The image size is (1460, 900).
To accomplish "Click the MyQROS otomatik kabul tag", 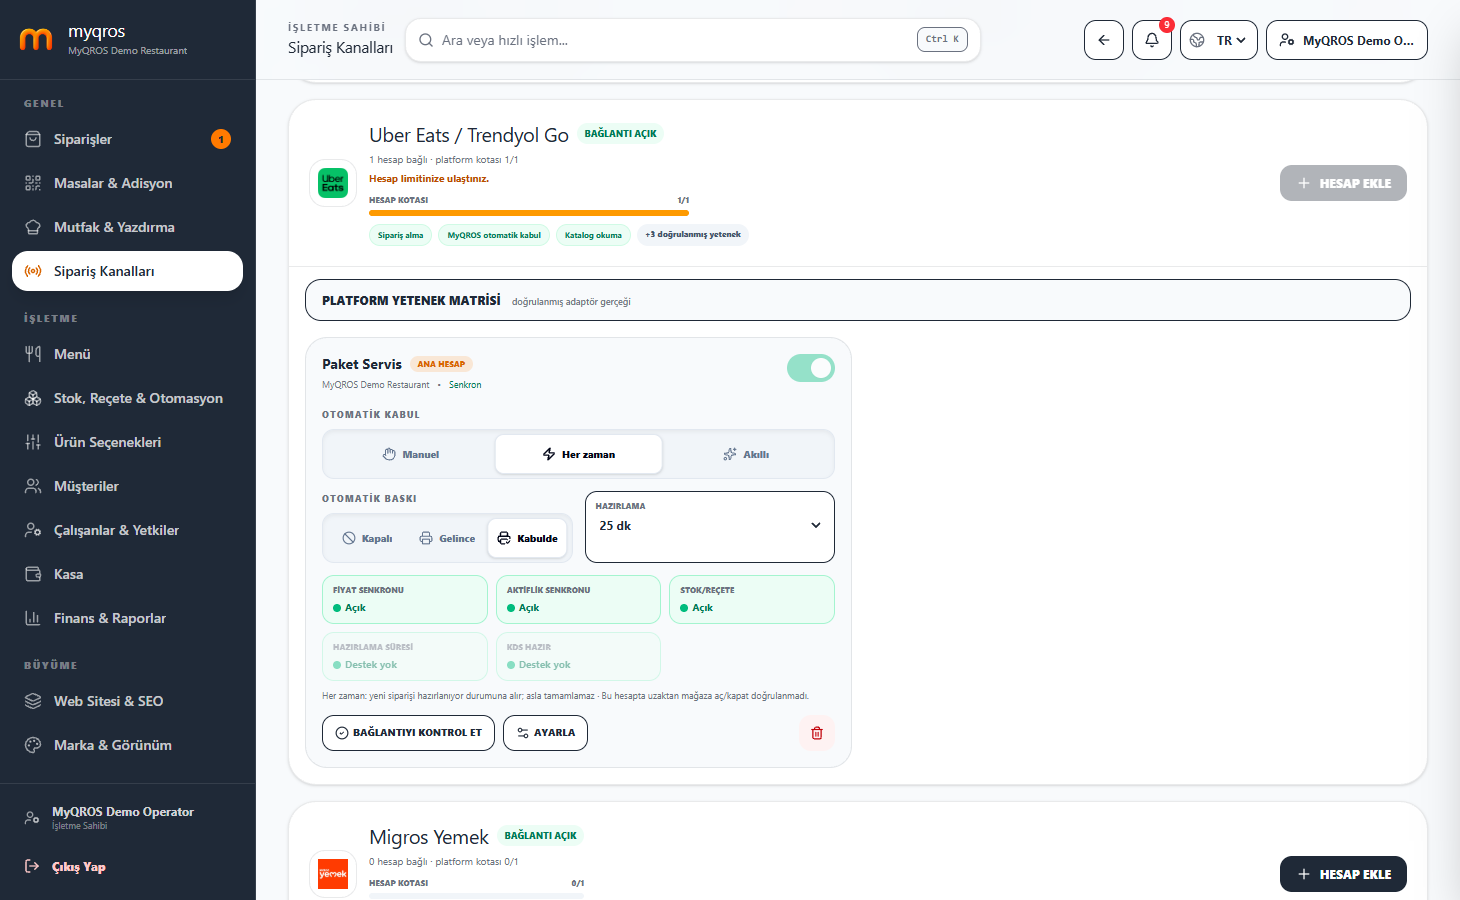I will [x=494, y=235].
